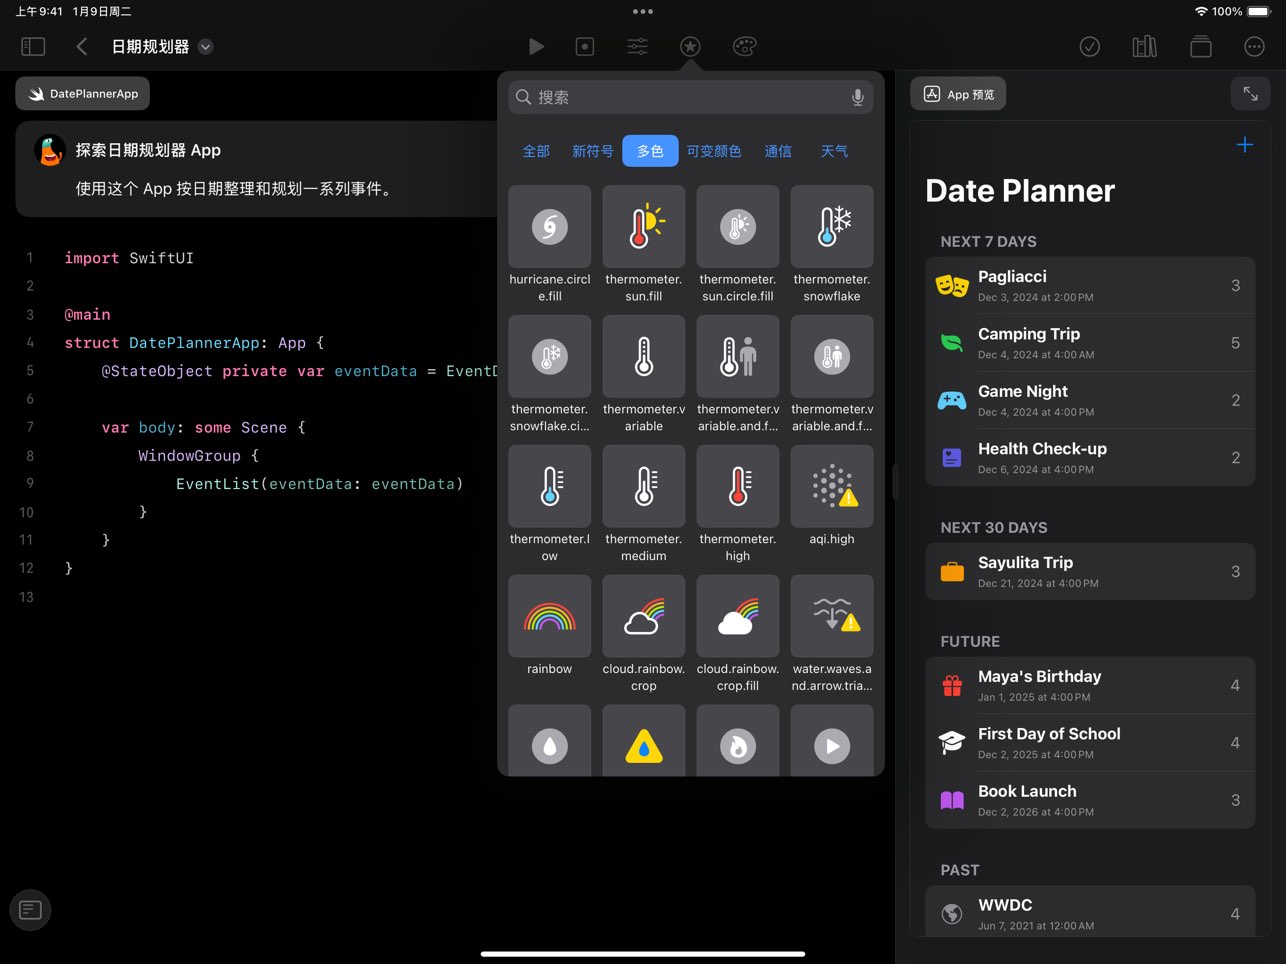
Task: Click code line 4 struct DatePlannerApp
Action: [x=194, y=343]
